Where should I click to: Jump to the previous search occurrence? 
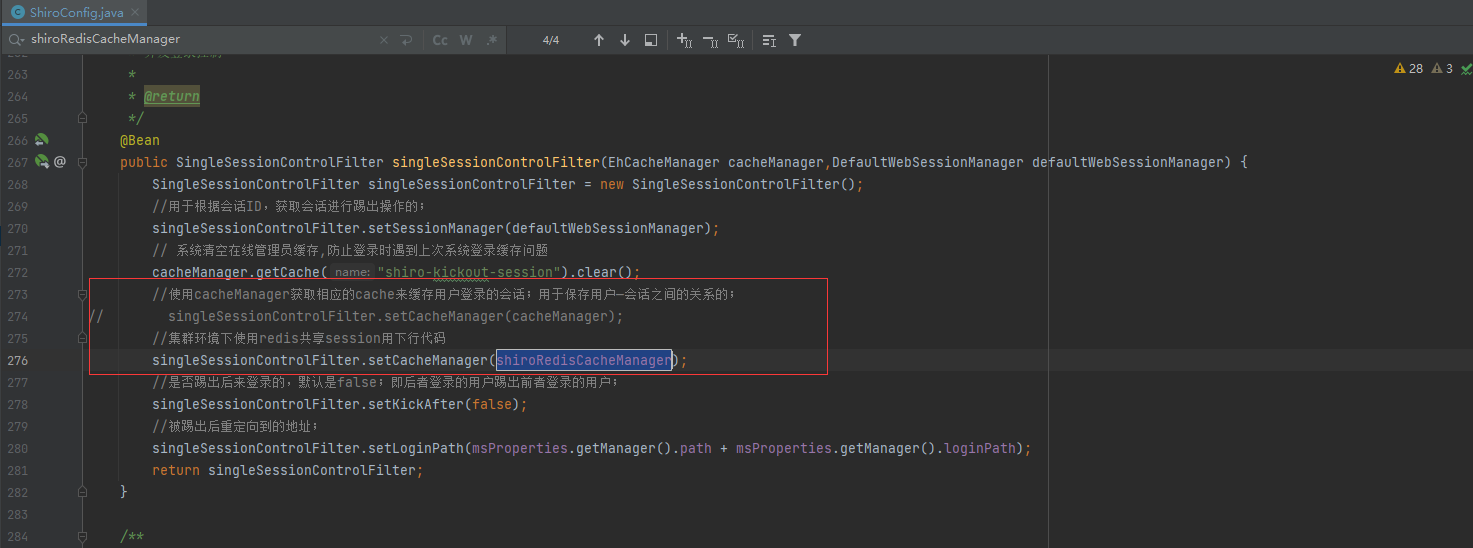click(599, 40)
